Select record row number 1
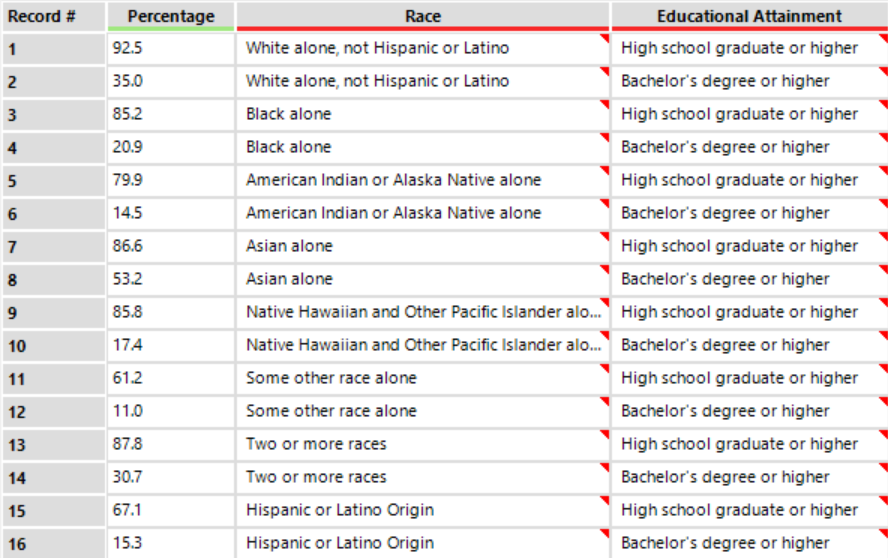The width and height of the screenshot is (888, 558). (x=53, y=49)
